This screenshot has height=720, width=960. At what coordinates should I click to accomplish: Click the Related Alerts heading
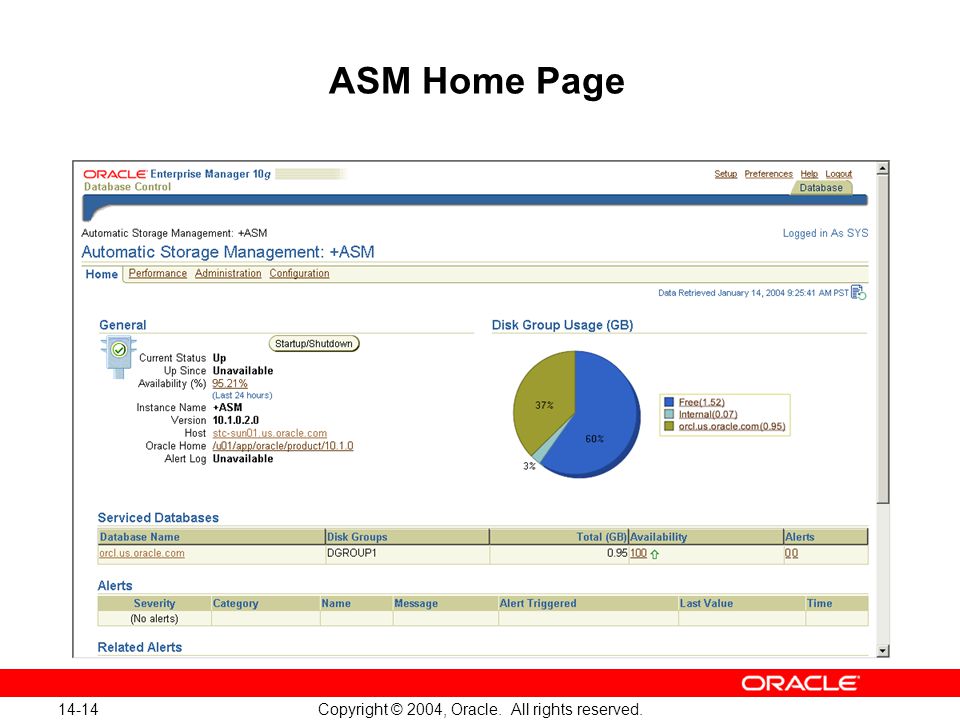(x=140, y=648)
